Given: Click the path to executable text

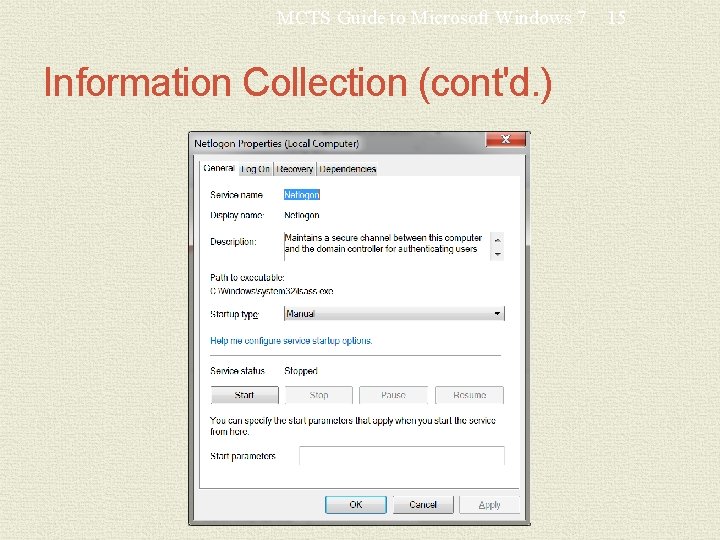Looking at the screenshot, I should 271,291.
